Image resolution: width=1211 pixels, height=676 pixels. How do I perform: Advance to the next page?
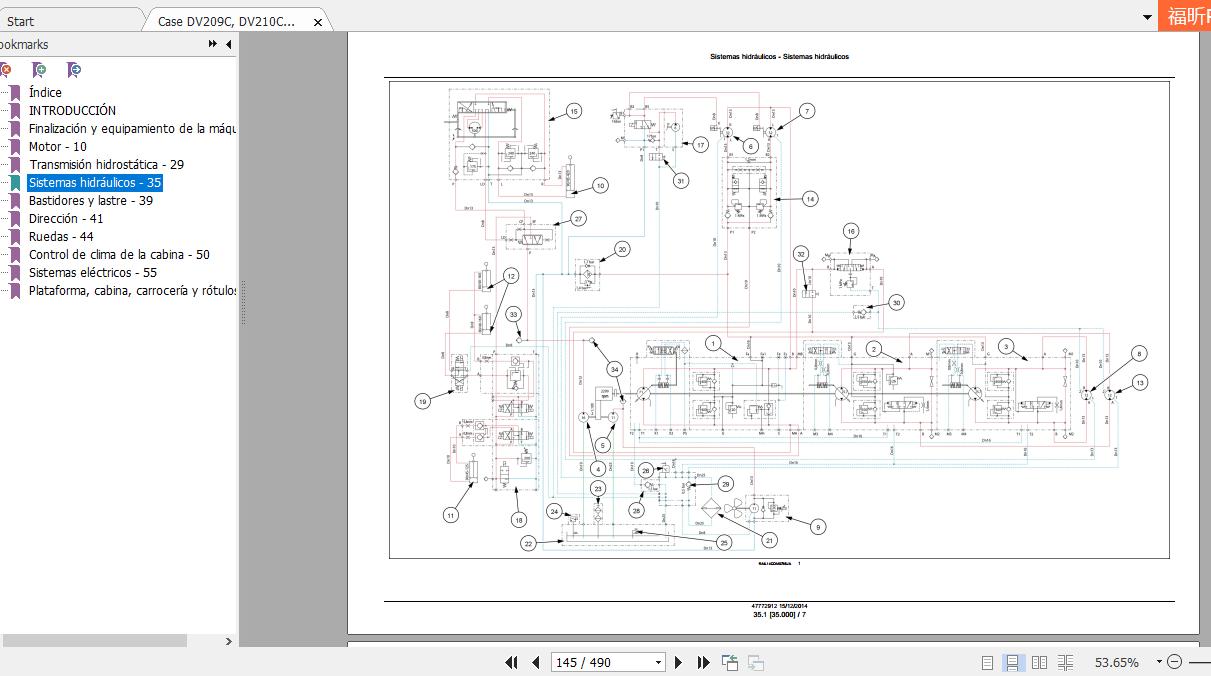pyautogui.click(x=679, y=662)
